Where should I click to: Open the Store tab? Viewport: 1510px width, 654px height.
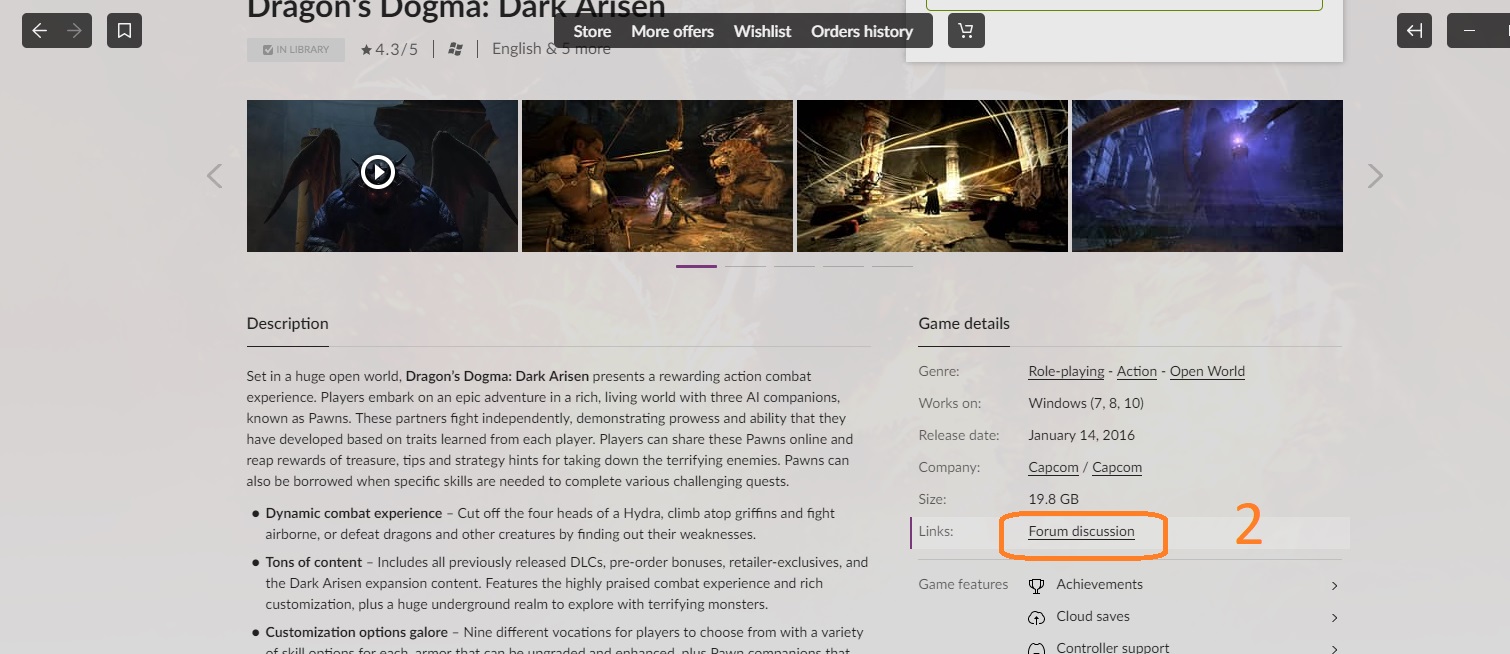point(592,31)
